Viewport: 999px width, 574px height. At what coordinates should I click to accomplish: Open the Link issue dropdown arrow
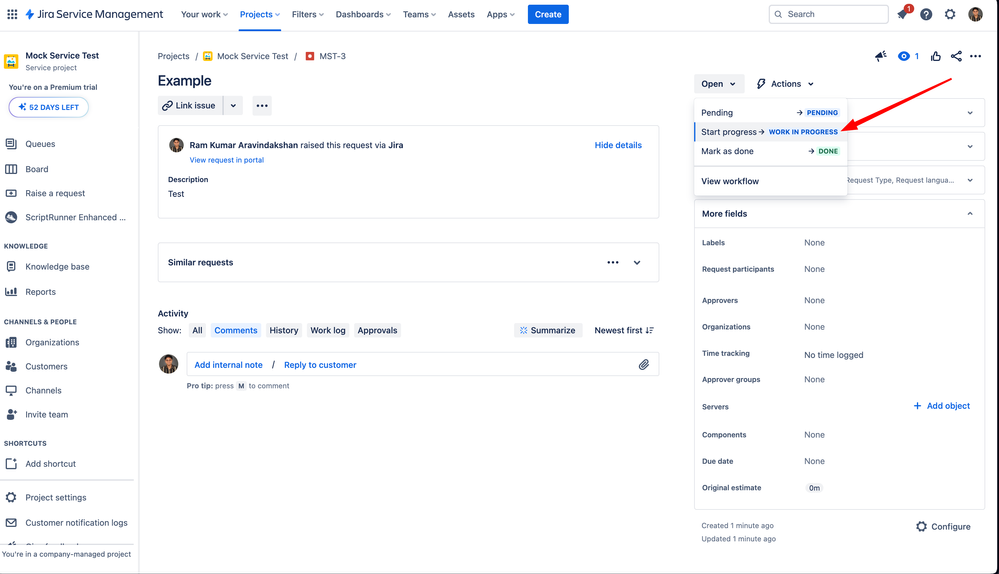pyautogui.click(x=233, y=106)
